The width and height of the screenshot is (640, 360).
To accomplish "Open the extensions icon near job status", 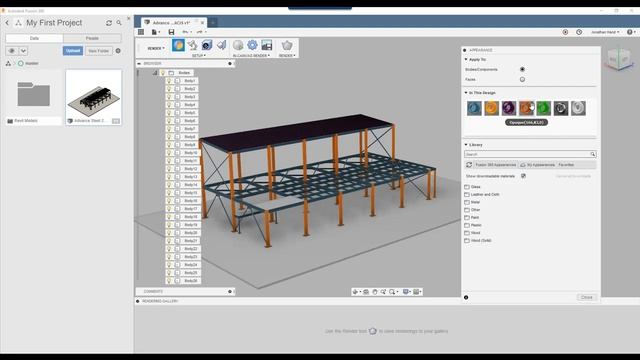I will pos(565,32).
